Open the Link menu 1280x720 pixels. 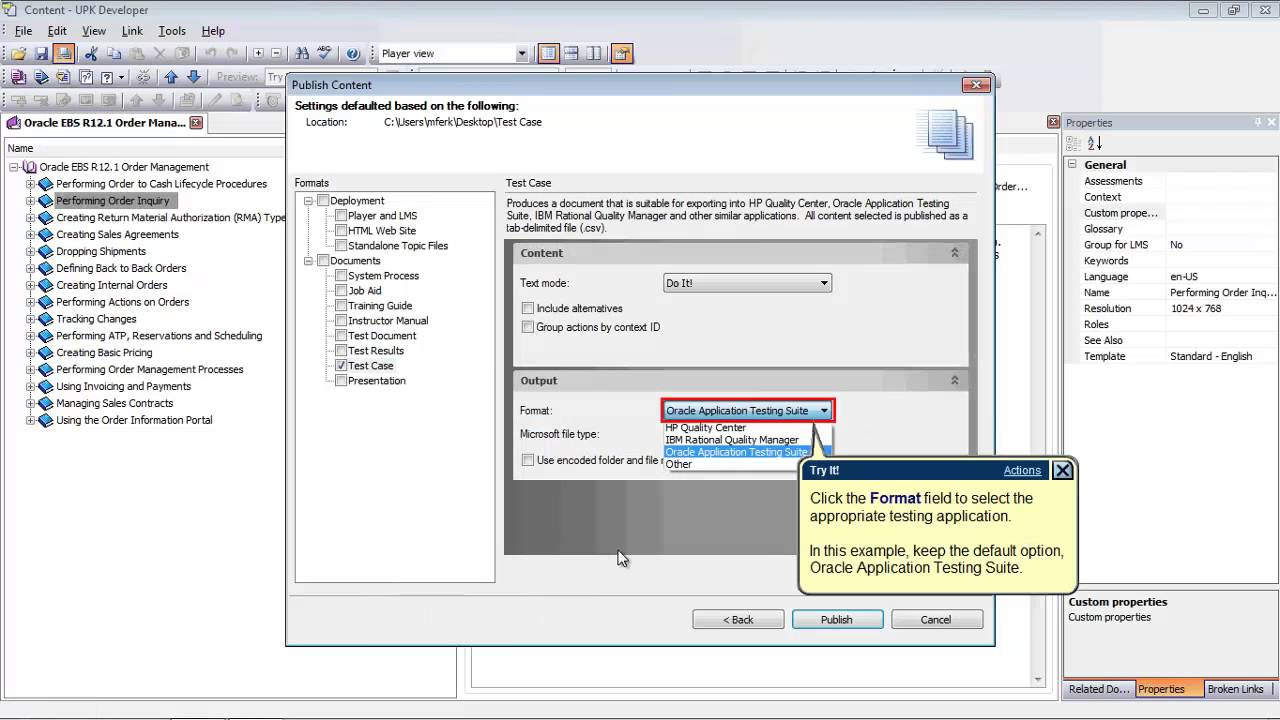pyautogui.click(x=132, y=31)
